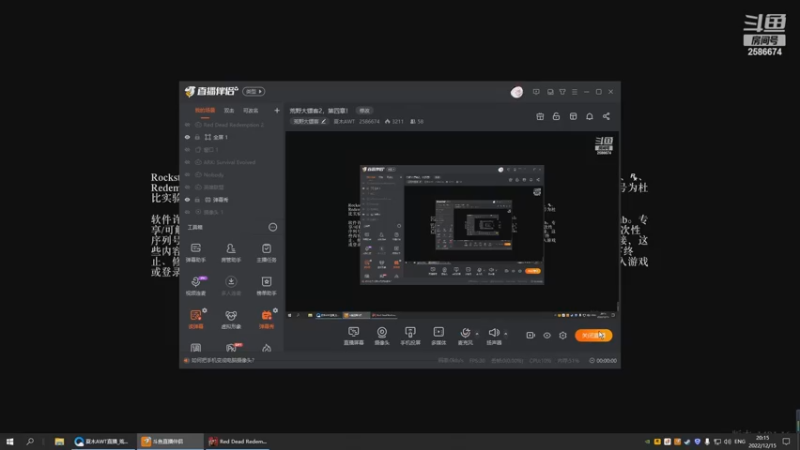Open the gear settings icon beside stream button
Viewport: 800px width, 450px height.
tap(563, 335)
